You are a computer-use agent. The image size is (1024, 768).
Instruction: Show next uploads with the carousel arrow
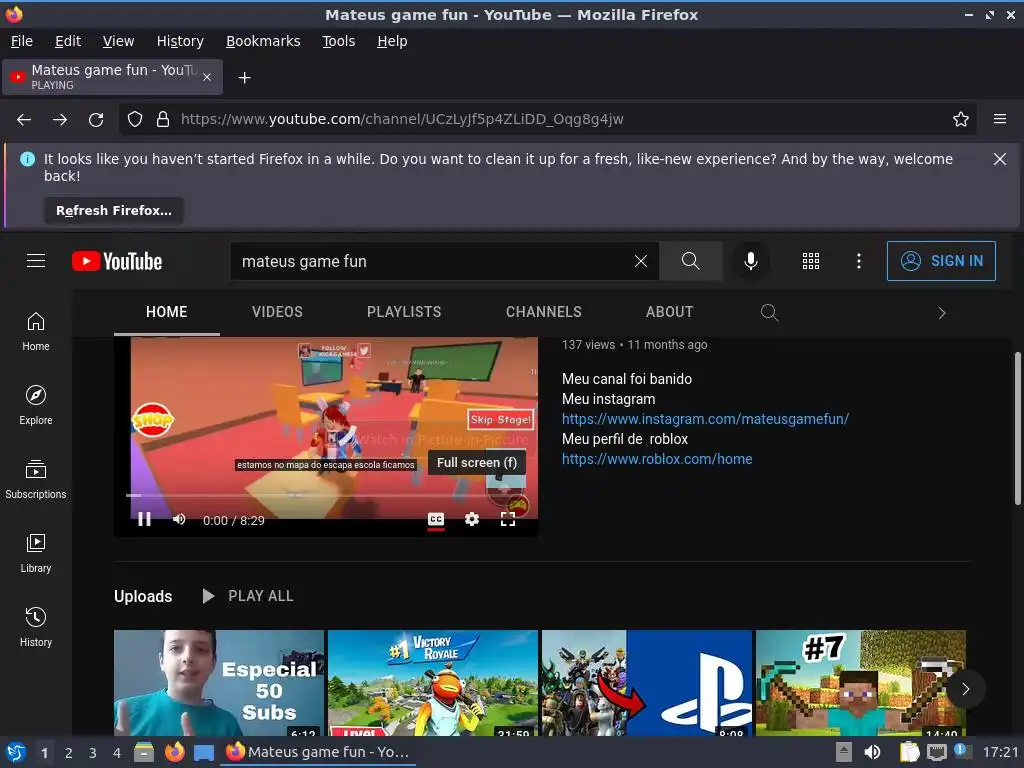[x=965, y=689]
